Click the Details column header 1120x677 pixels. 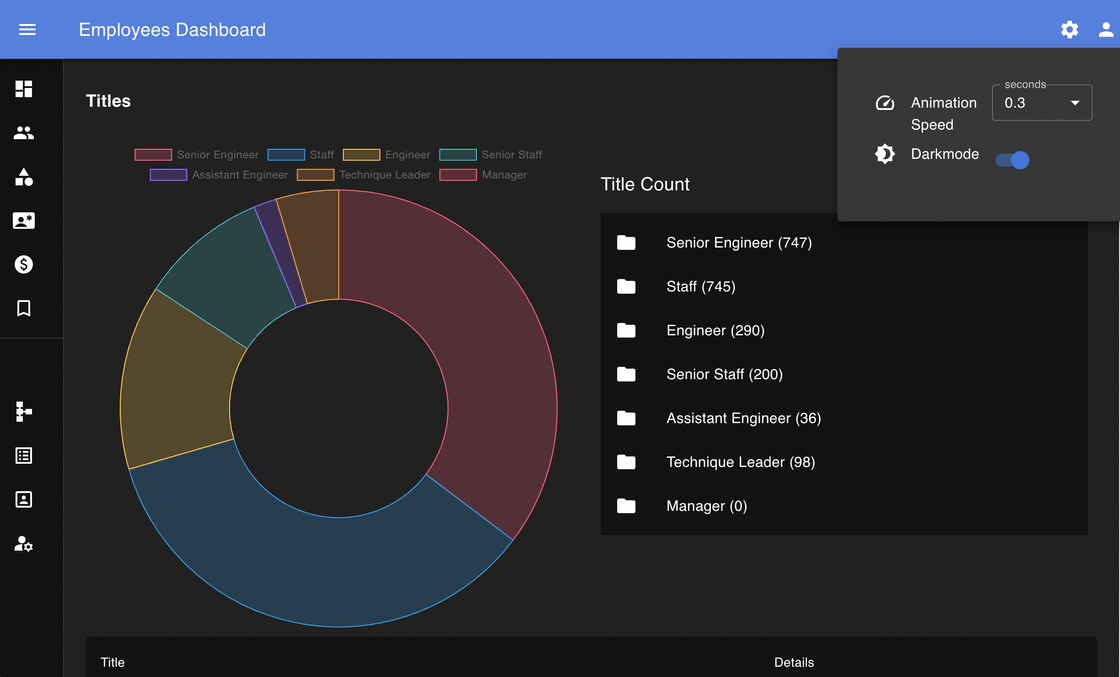(794, 662)
